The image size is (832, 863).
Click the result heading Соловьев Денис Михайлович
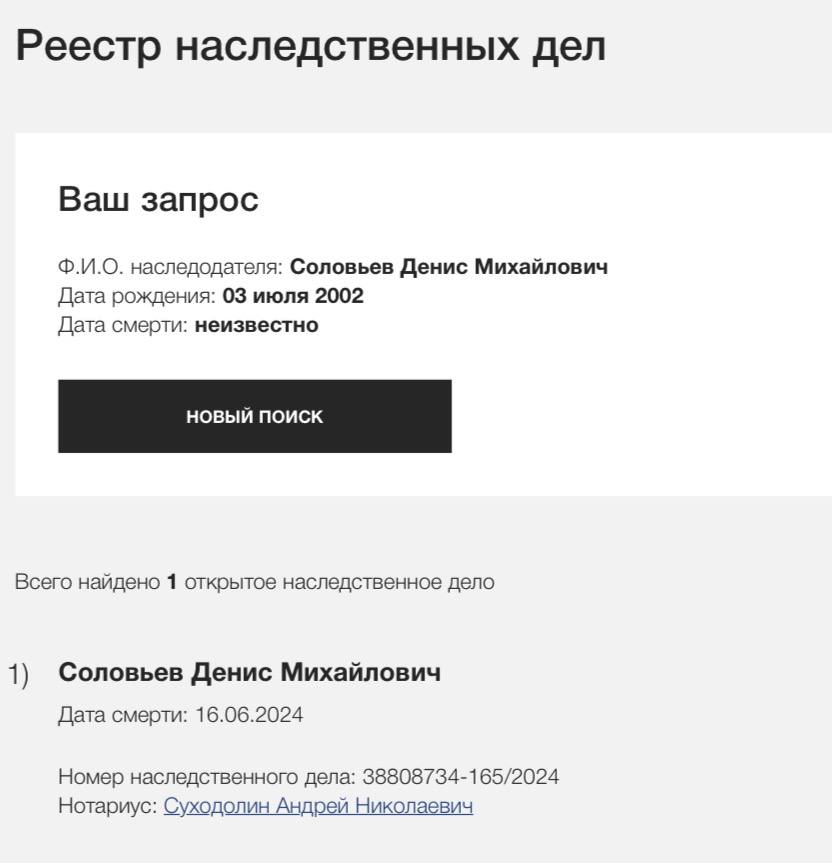[x=249, y=673]
